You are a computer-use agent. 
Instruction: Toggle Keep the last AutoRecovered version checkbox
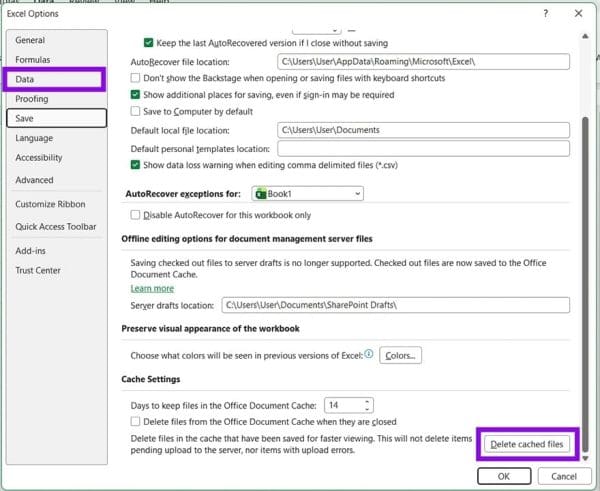click(x=148, y=42)
